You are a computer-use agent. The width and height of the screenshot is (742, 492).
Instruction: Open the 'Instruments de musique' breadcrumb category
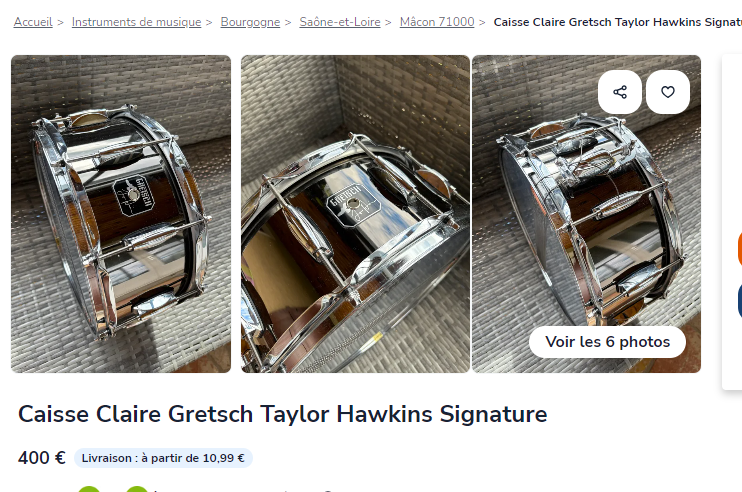click(136, 22)
